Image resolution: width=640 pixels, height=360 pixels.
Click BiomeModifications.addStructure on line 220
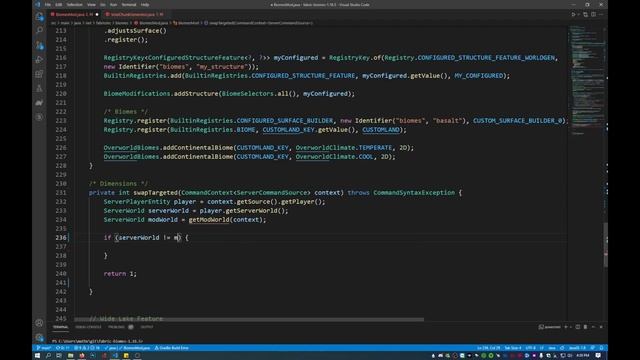pyautogui.click(x=161, y=93)
